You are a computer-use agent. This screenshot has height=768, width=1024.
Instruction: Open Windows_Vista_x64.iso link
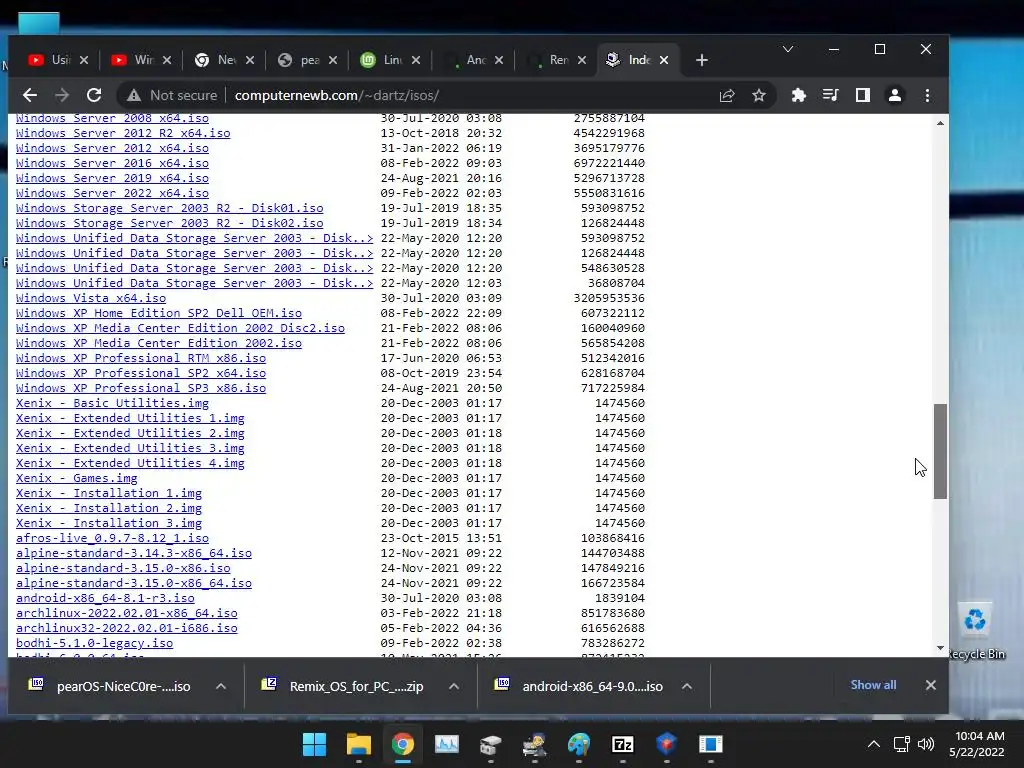click(x=91, y=298)
